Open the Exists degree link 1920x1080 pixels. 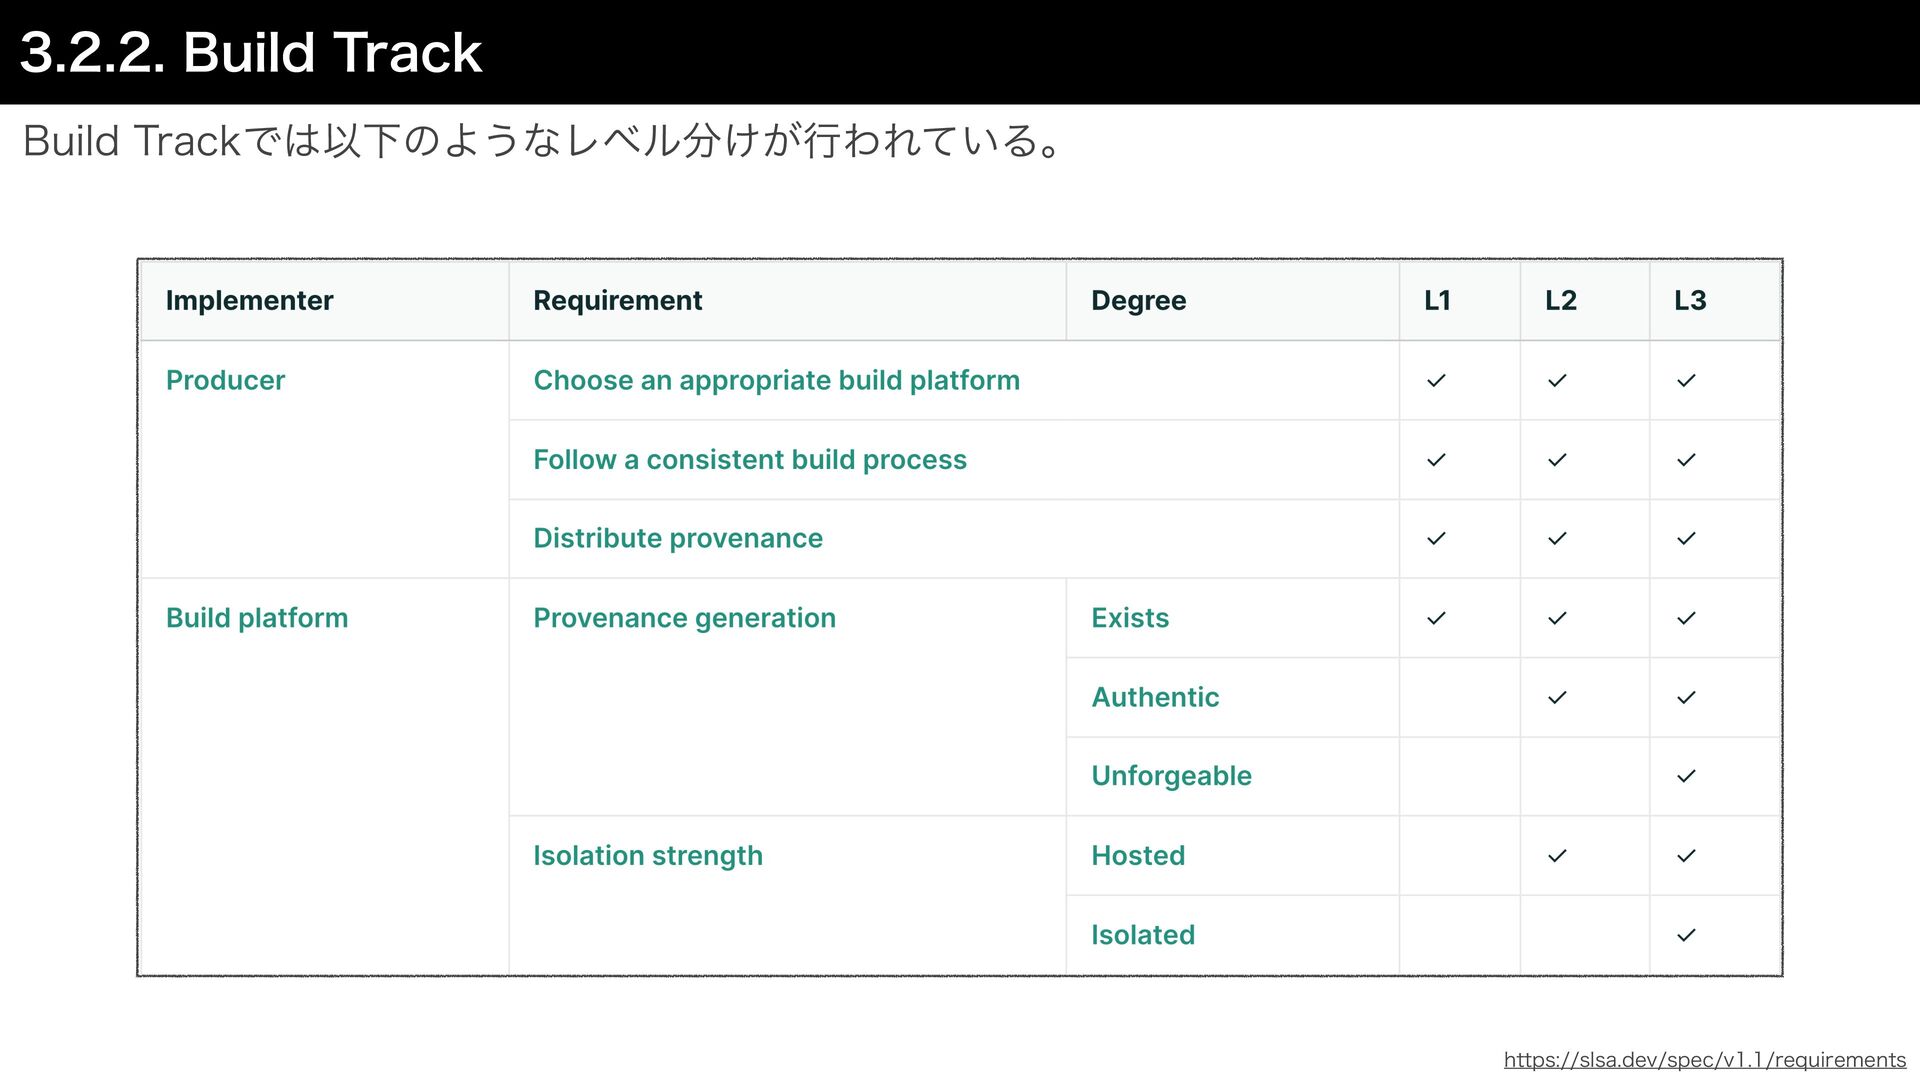1130,618
